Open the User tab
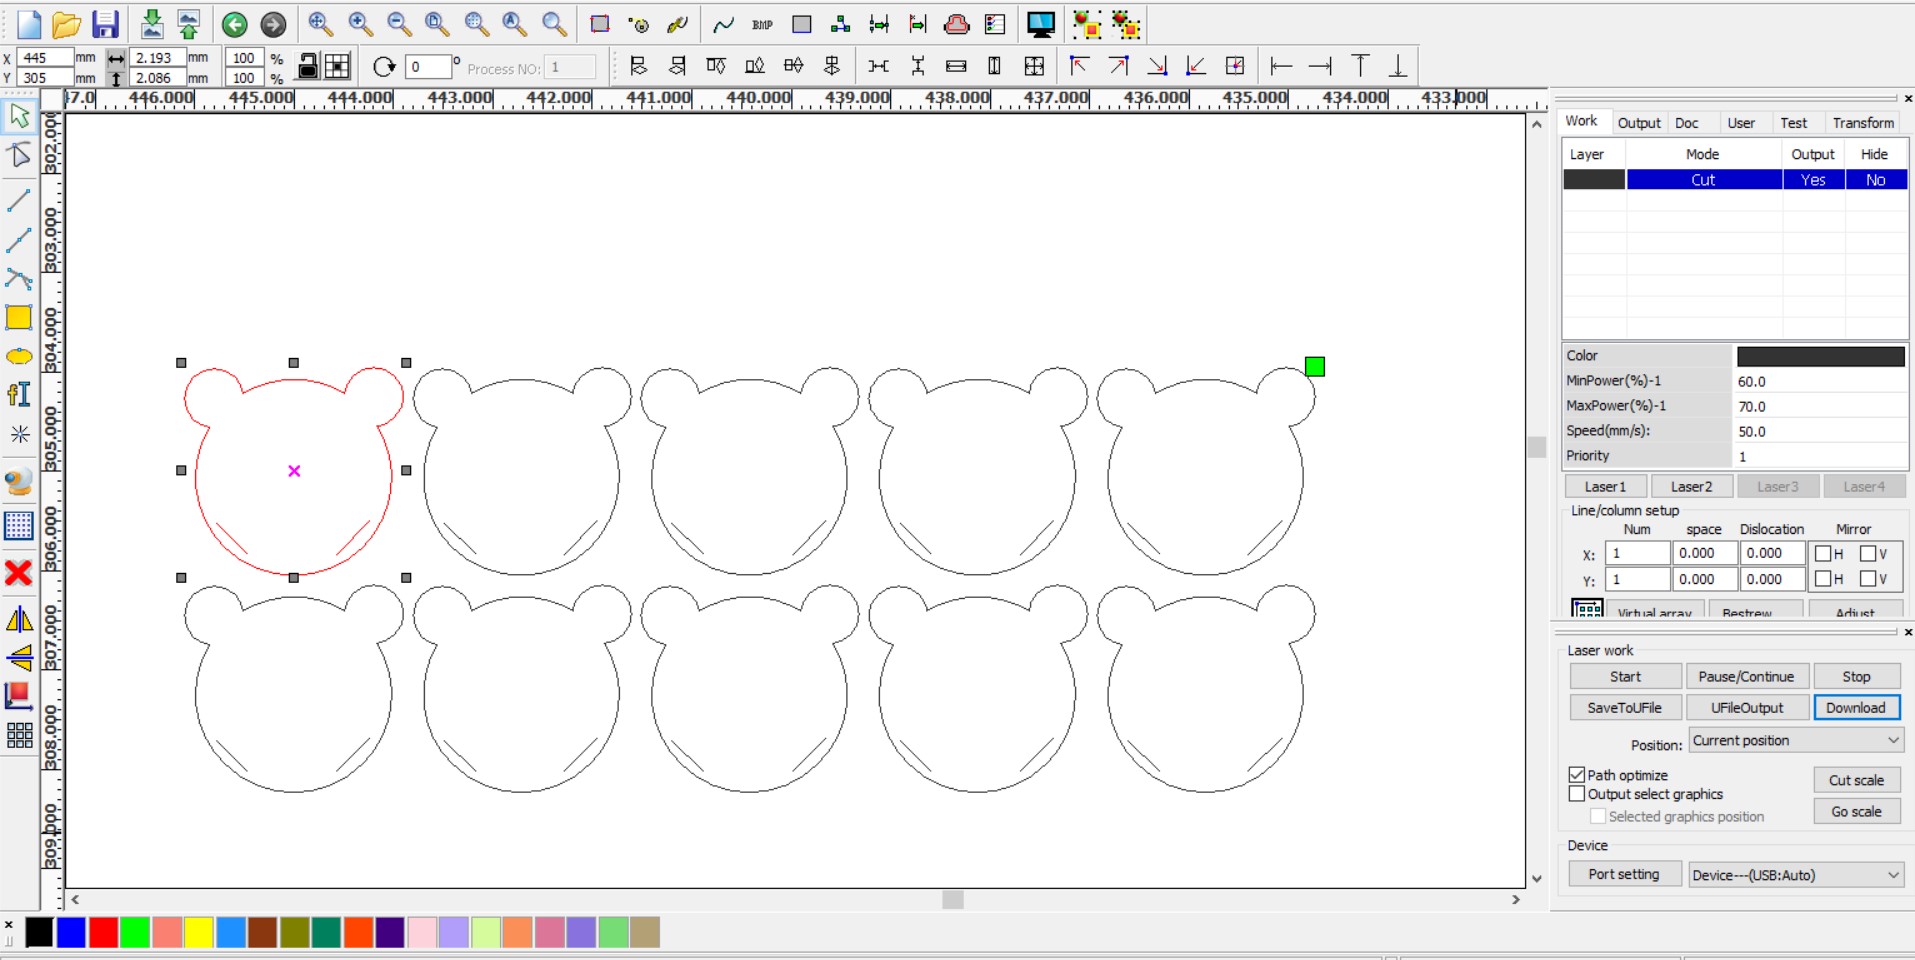Viewport: 1915px width, 960px height. [x=1741, y=123]
